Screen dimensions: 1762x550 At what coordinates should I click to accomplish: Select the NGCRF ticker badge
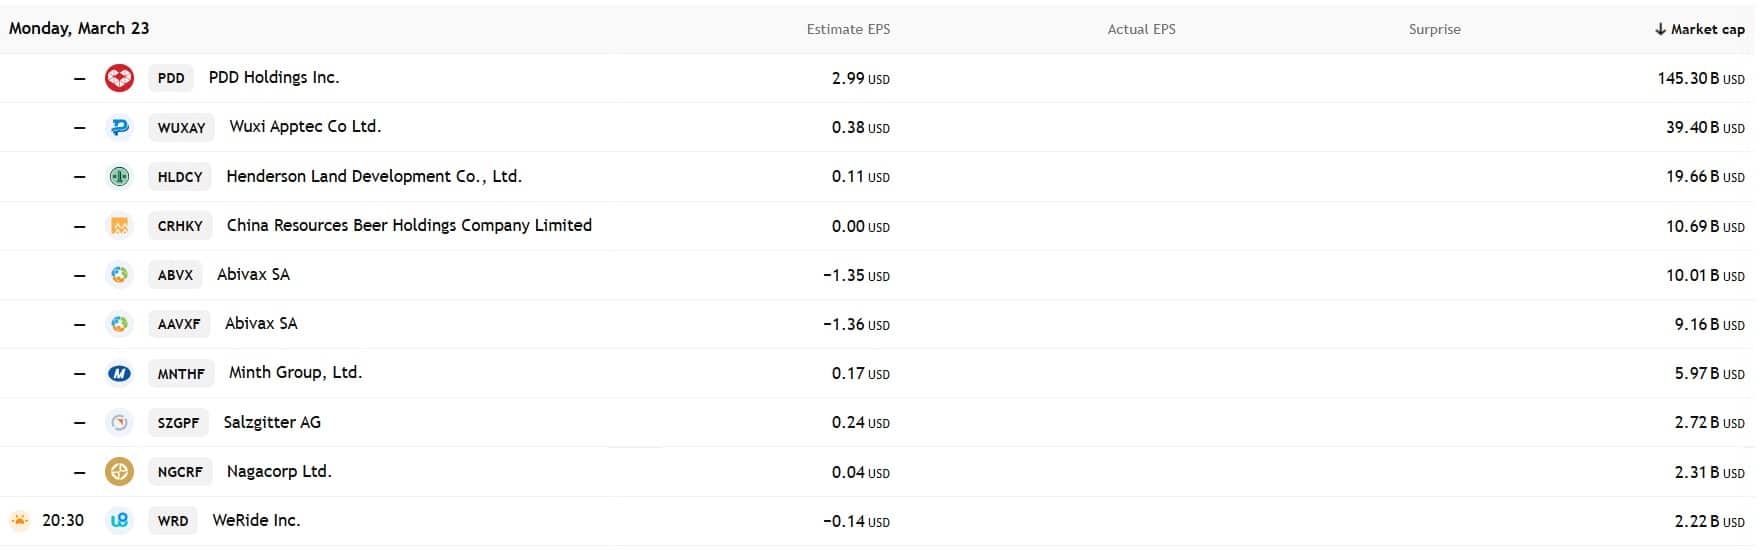point(180,472)
